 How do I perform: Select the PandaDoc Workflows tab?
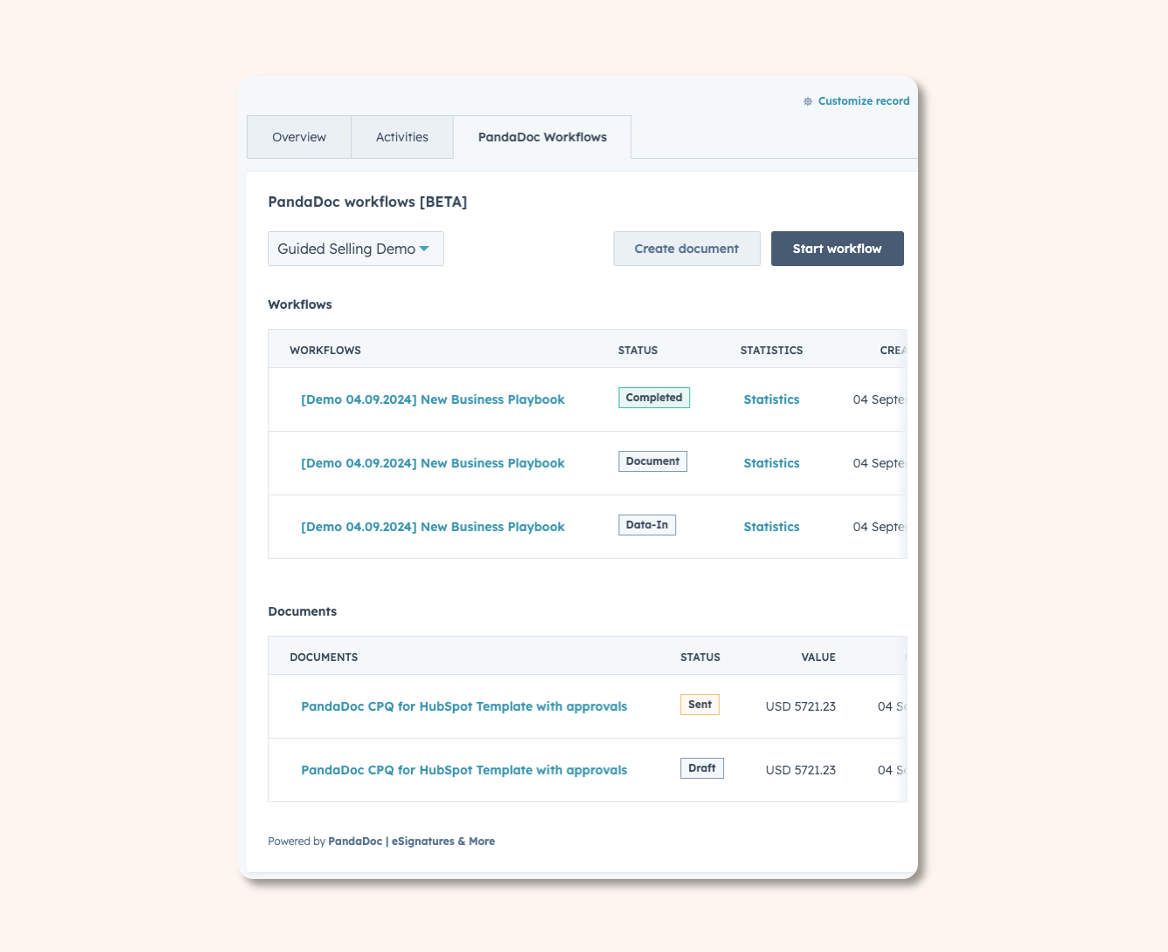543,137
